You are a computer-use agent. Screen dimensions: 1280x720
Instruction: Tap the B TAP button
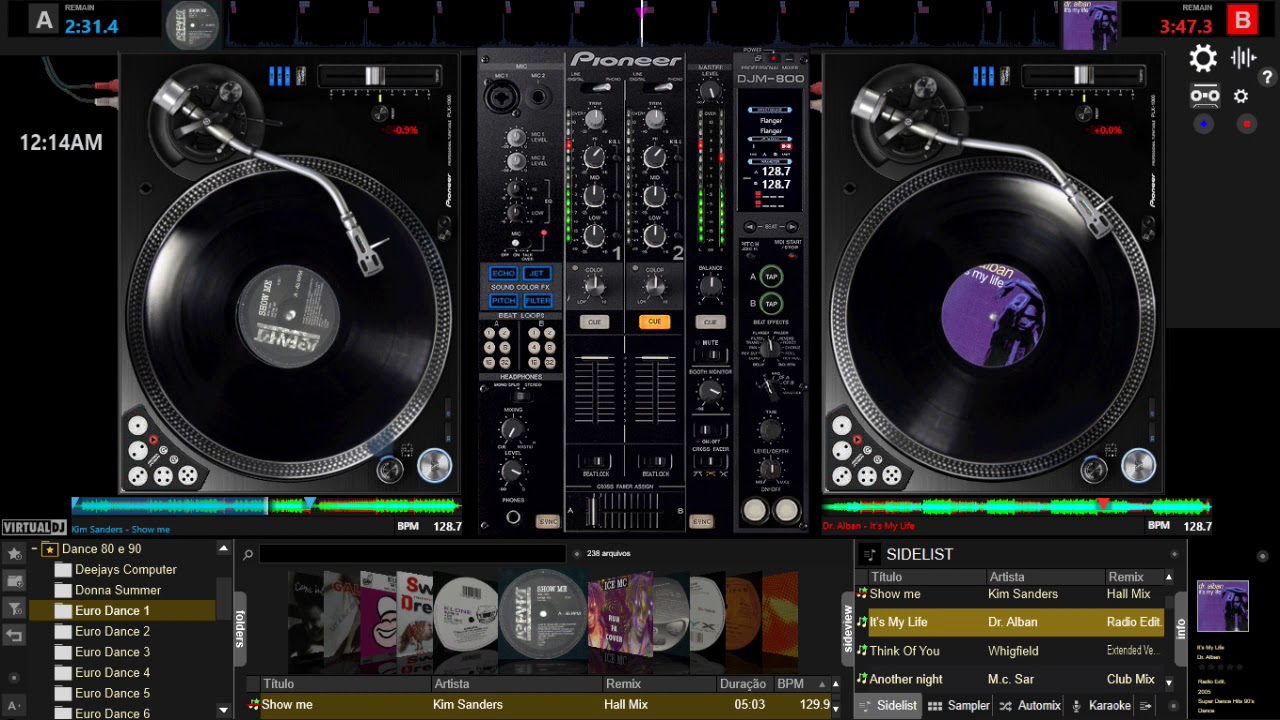(770, 303)
